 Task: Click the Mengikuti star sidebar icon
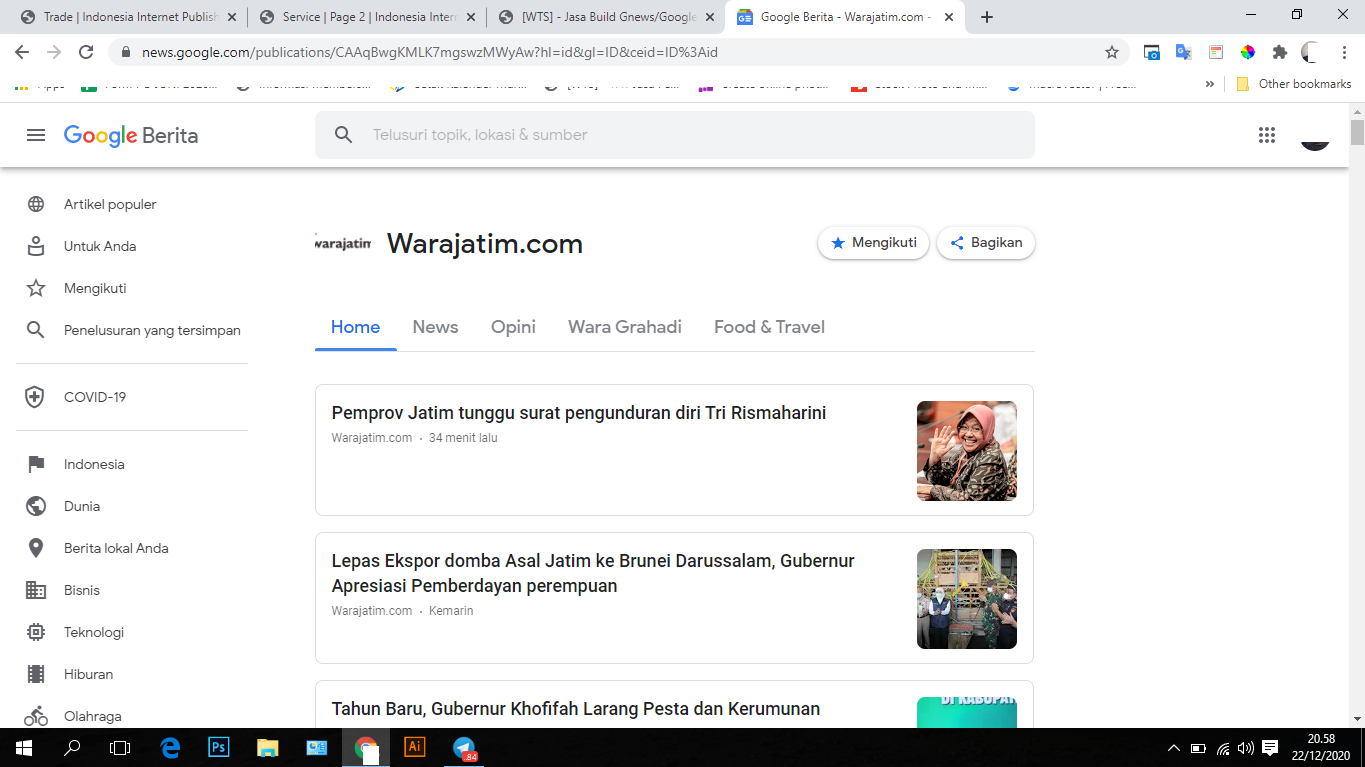tap(36, 288)
